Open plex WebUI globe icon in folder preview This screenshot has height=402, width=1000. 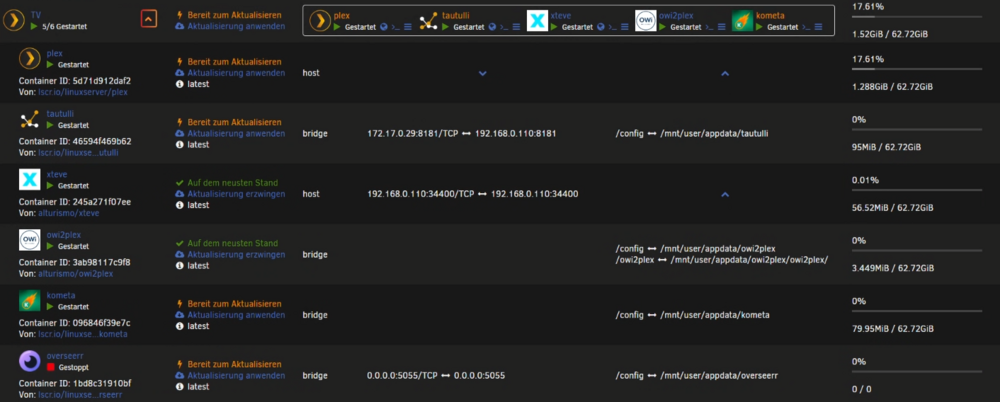click(383, 27)
